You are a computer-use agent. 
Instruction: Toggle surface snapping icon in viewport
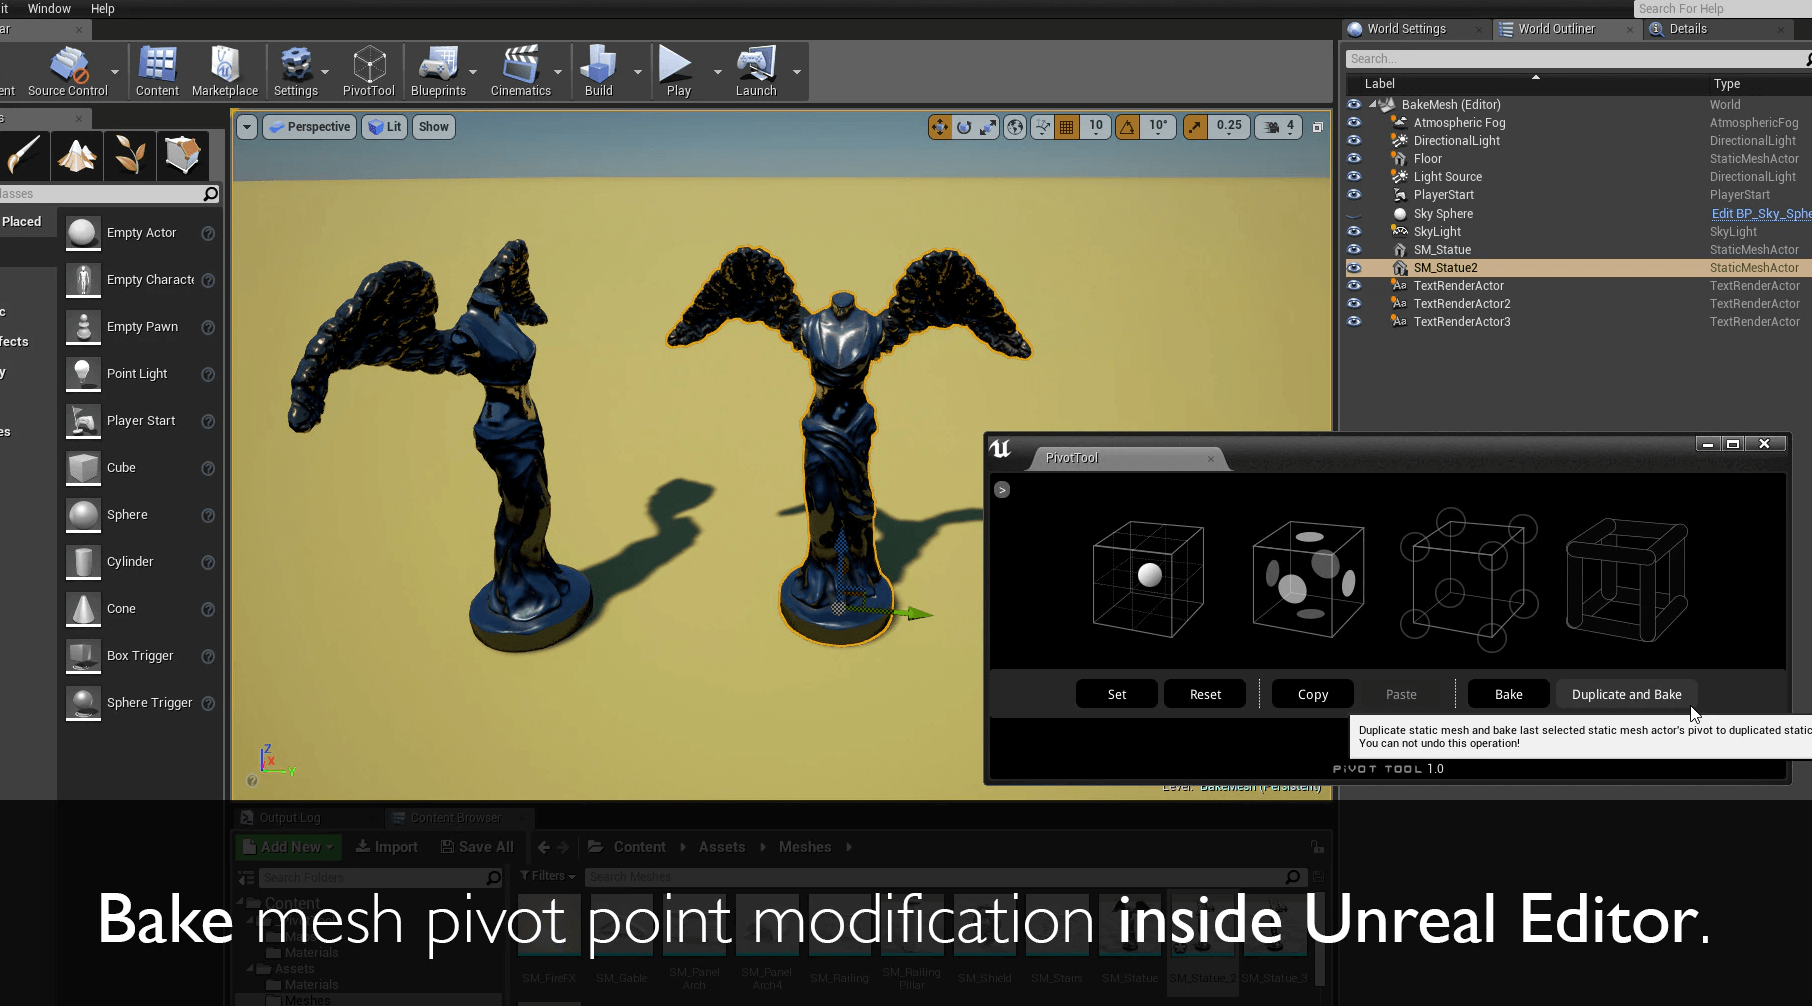[x=1043, y=127]
